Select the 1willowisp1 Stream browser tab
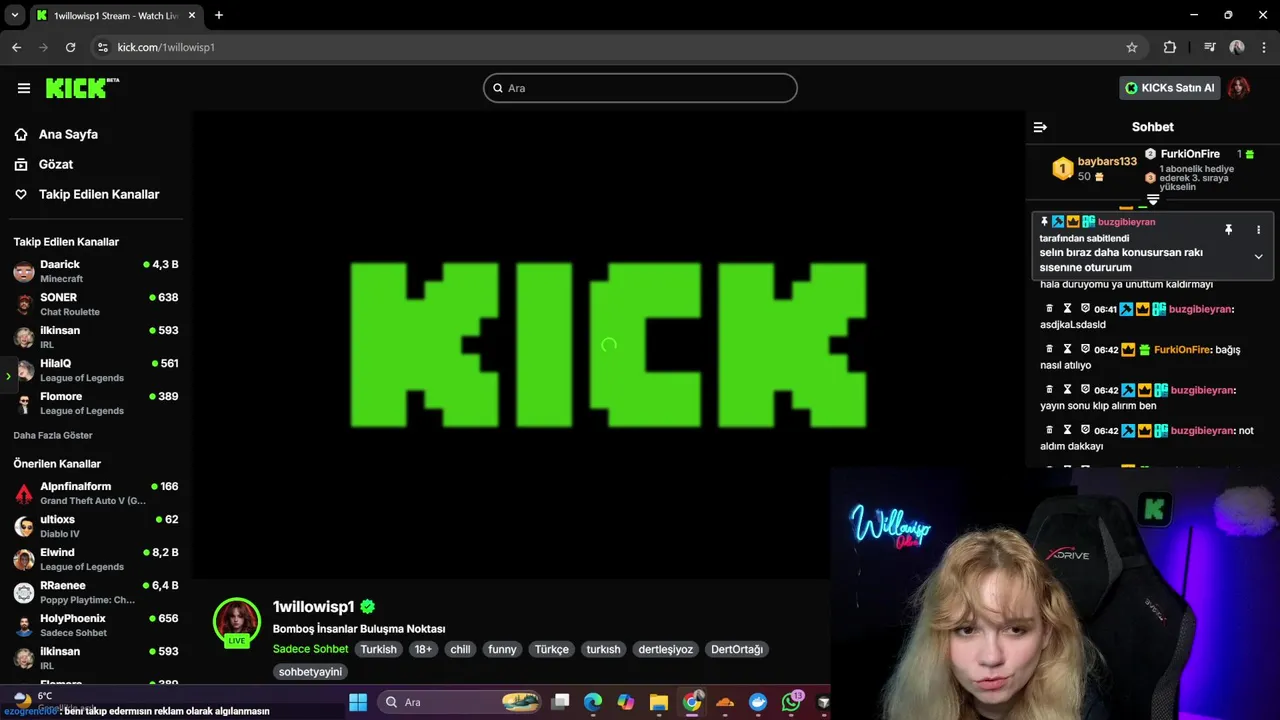The width and height of the screenshot is (1280, 720). [115, 15]
